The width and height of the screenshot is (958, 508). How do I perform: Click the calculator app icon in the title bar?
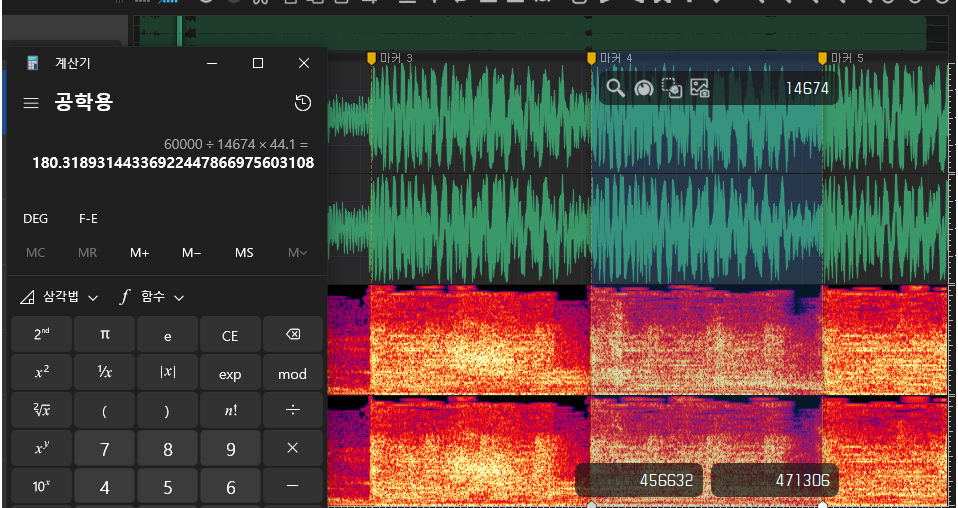pyautogui.click(x=32, y=63)
